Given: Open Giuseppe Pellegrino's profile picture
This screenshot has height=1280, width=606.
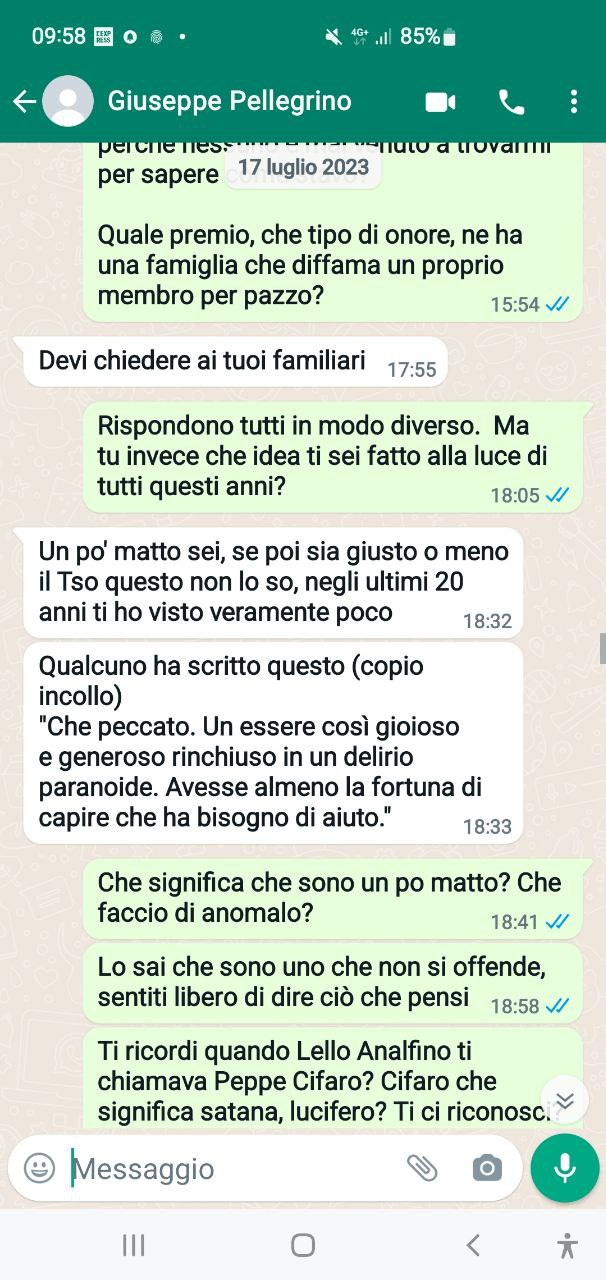Looking at the screenshot, I should point(68,101).
